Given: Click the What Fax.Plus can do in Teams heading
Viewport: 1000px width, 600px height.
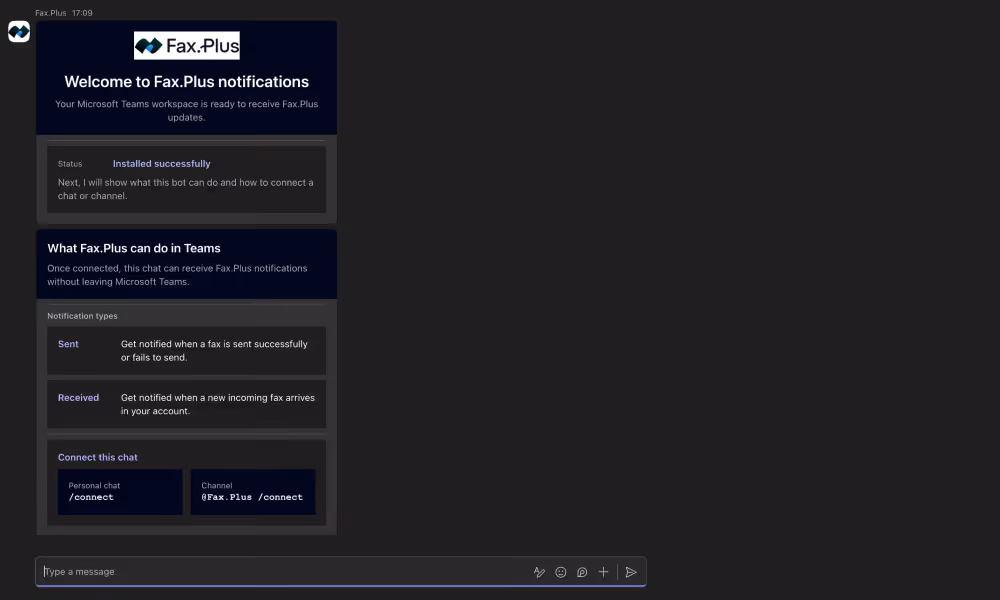Looking at the screenshot, I should point(134,248).
